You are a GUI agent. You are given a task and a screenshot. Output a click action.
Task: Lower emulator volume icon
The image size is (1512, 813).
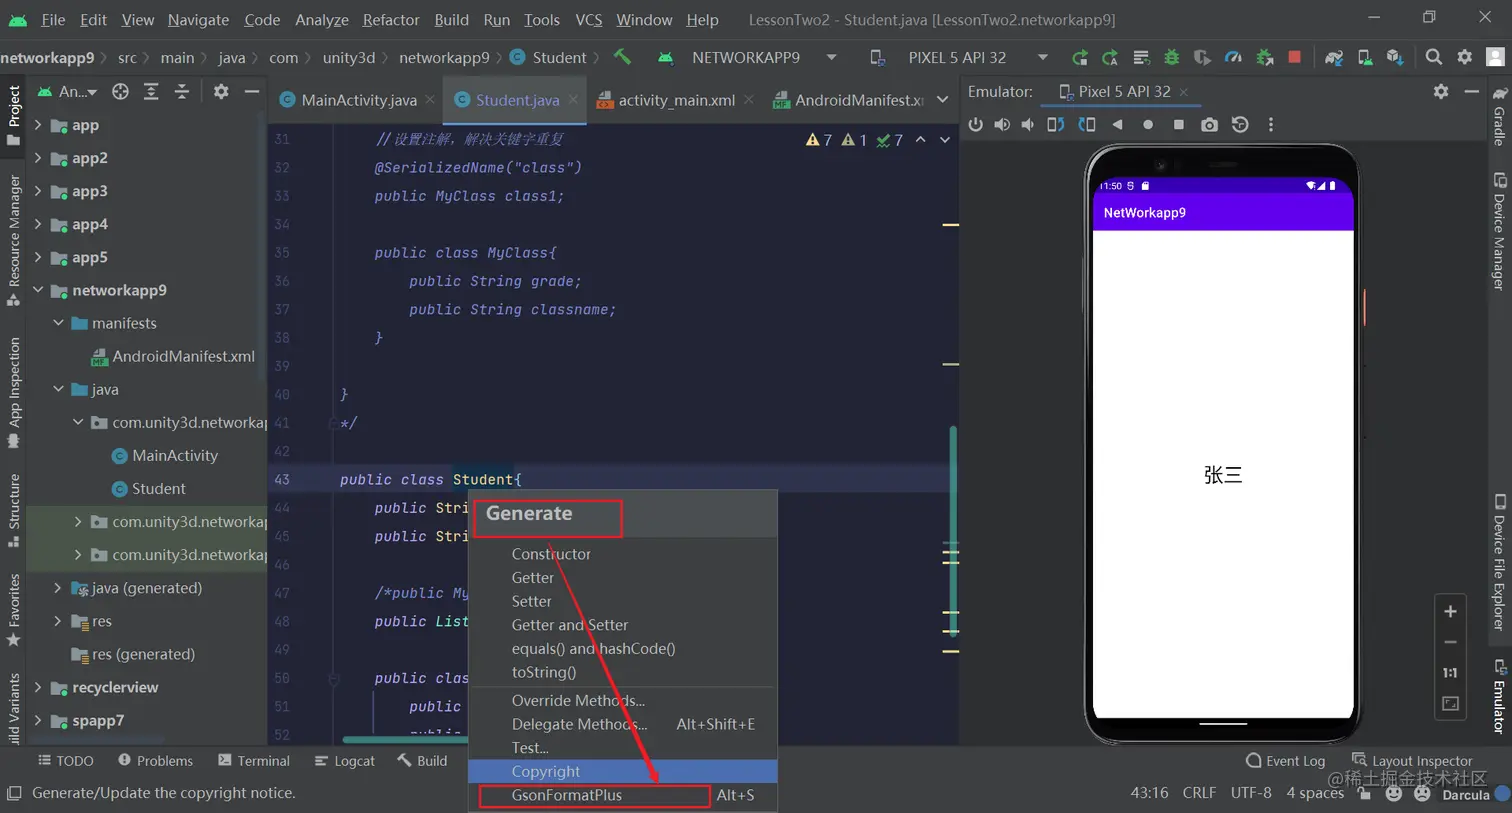[1028, 125]
